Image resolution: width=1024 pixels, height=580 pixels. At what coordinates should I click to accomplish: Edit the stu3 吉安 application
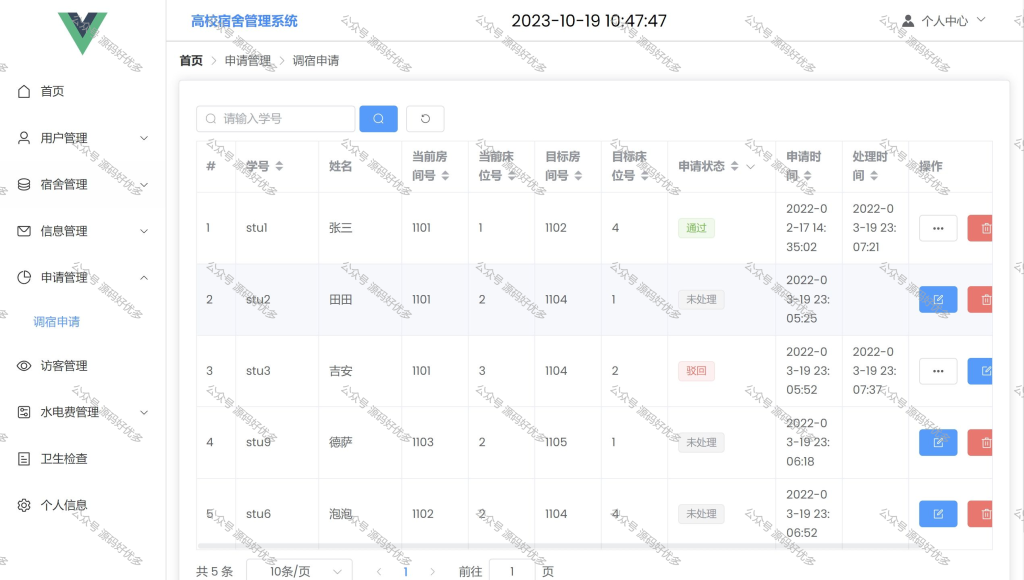pyautogui.click(x=980, y=371)
